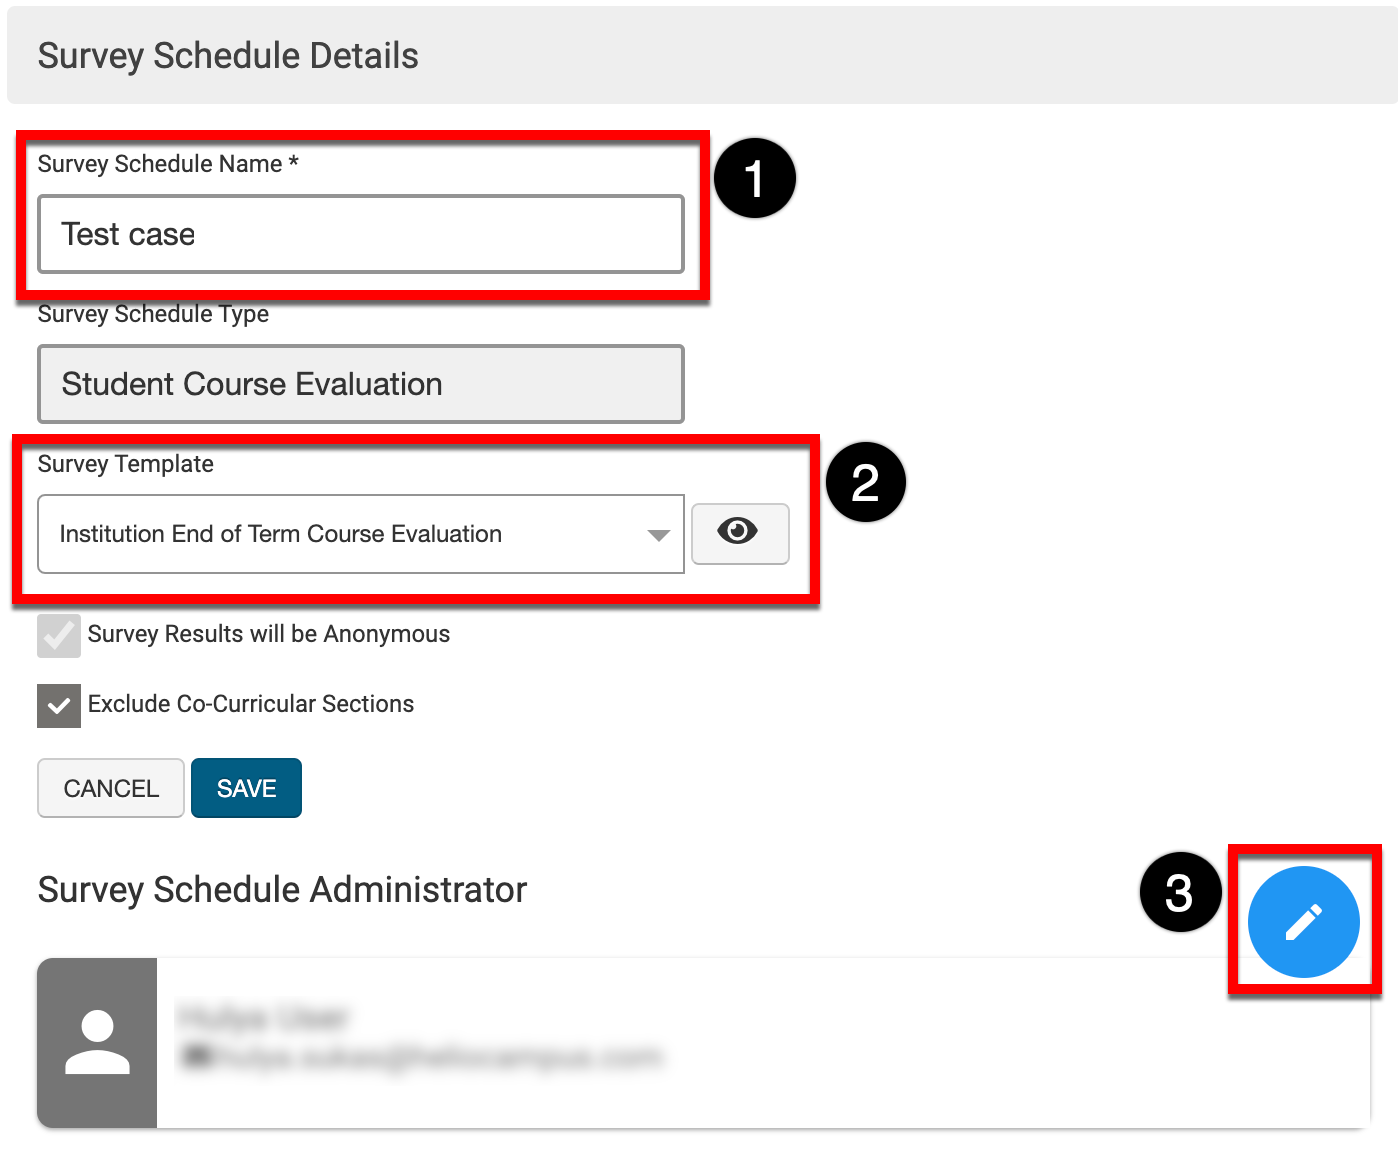The height and width of the screenshot is (1150, 1398).
Task: Save the survey schedule details
Action: click(x=246, y=788)
